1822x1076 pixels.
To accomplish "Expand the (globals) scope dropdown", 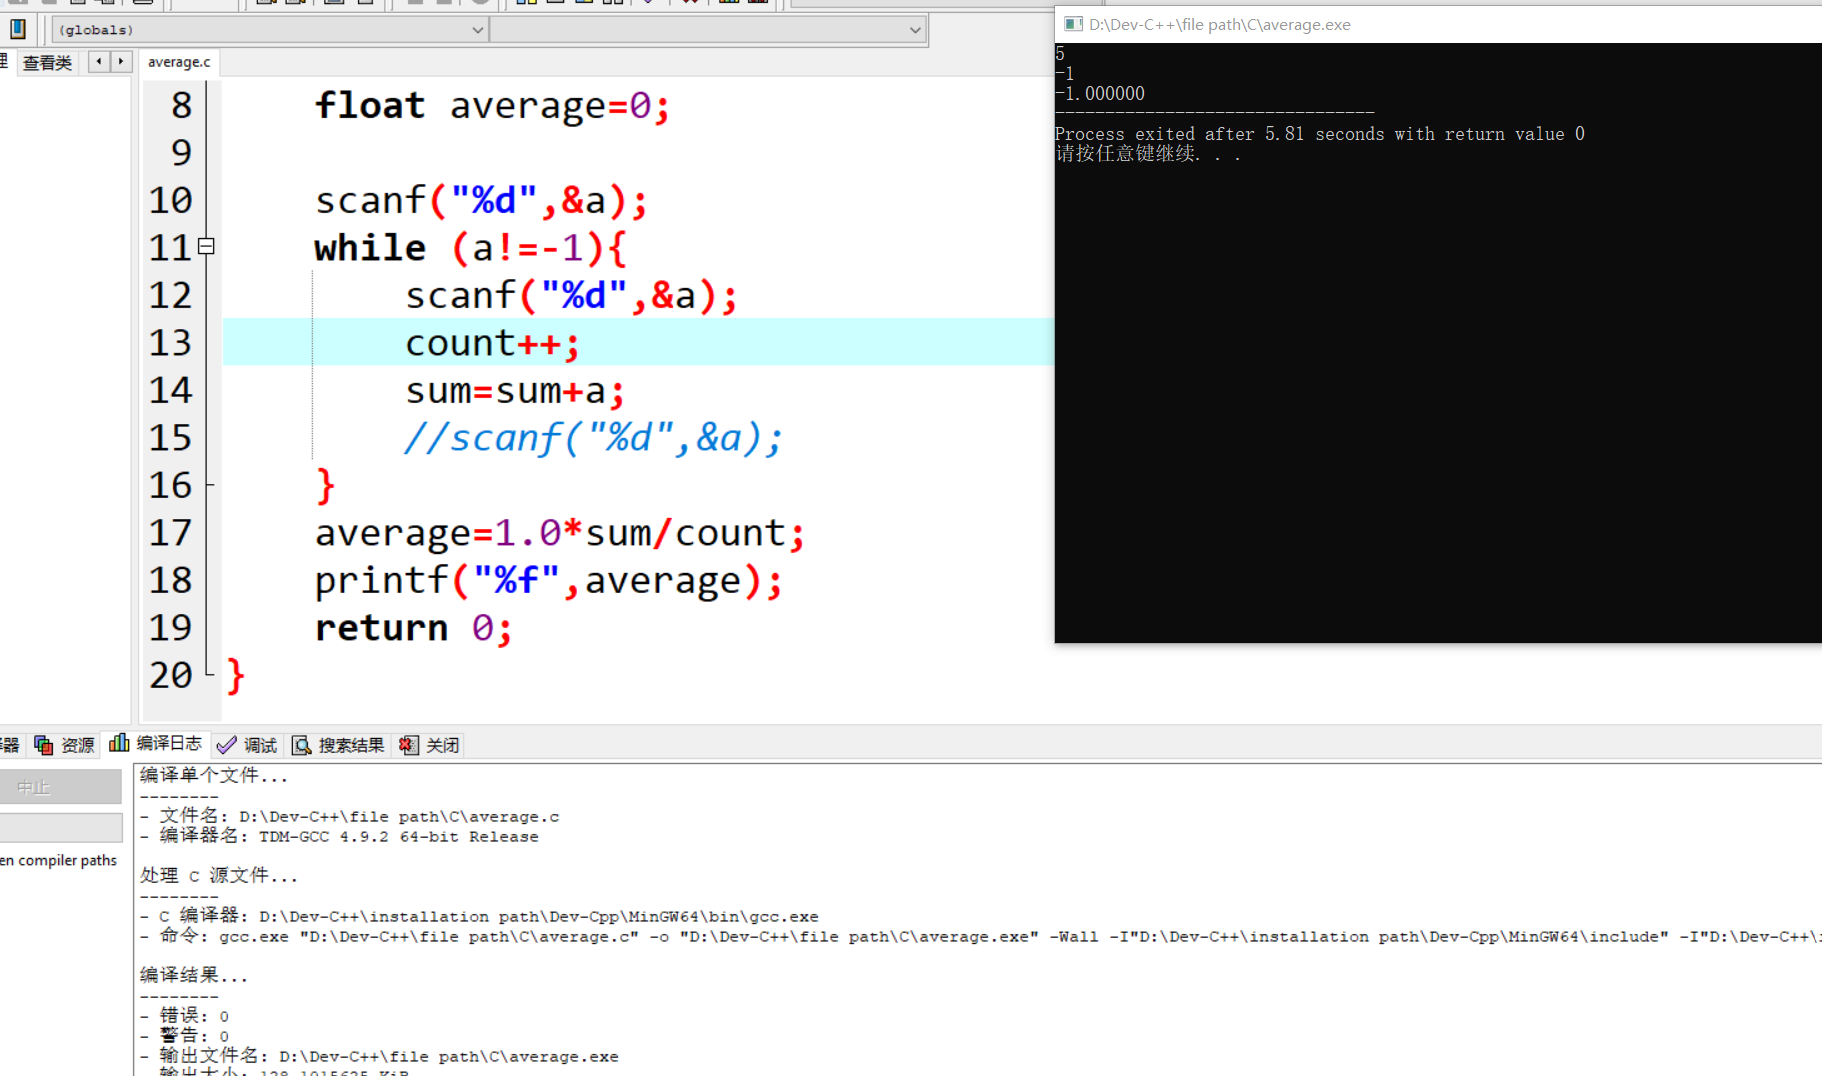I will pyautogui.click(x=268, y=30).
